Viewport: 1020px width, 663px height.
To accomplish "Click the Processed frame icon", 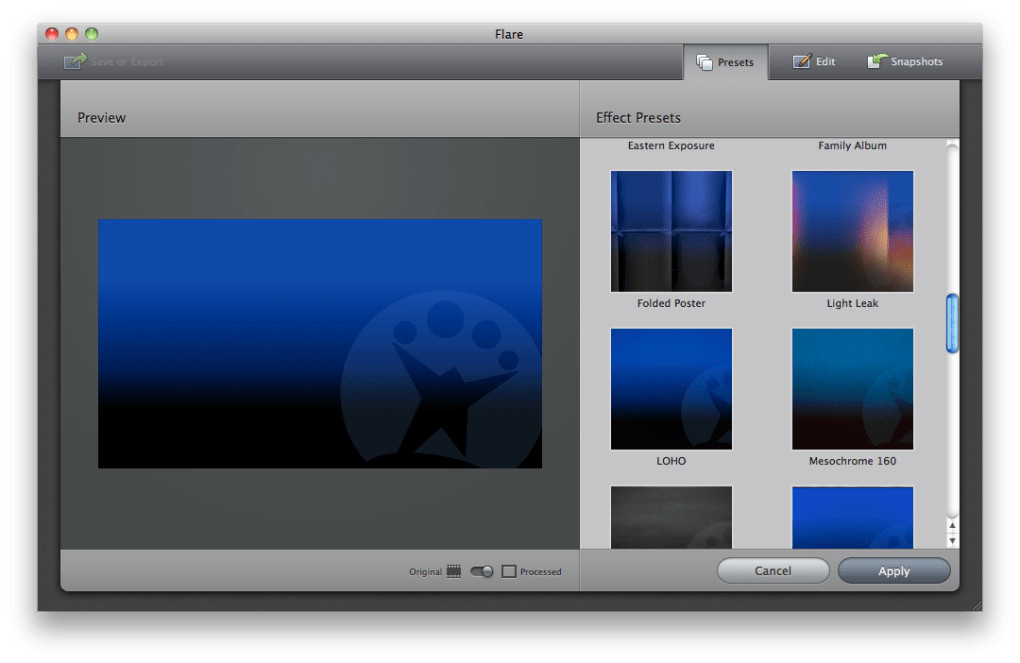I will coord(509,571).
